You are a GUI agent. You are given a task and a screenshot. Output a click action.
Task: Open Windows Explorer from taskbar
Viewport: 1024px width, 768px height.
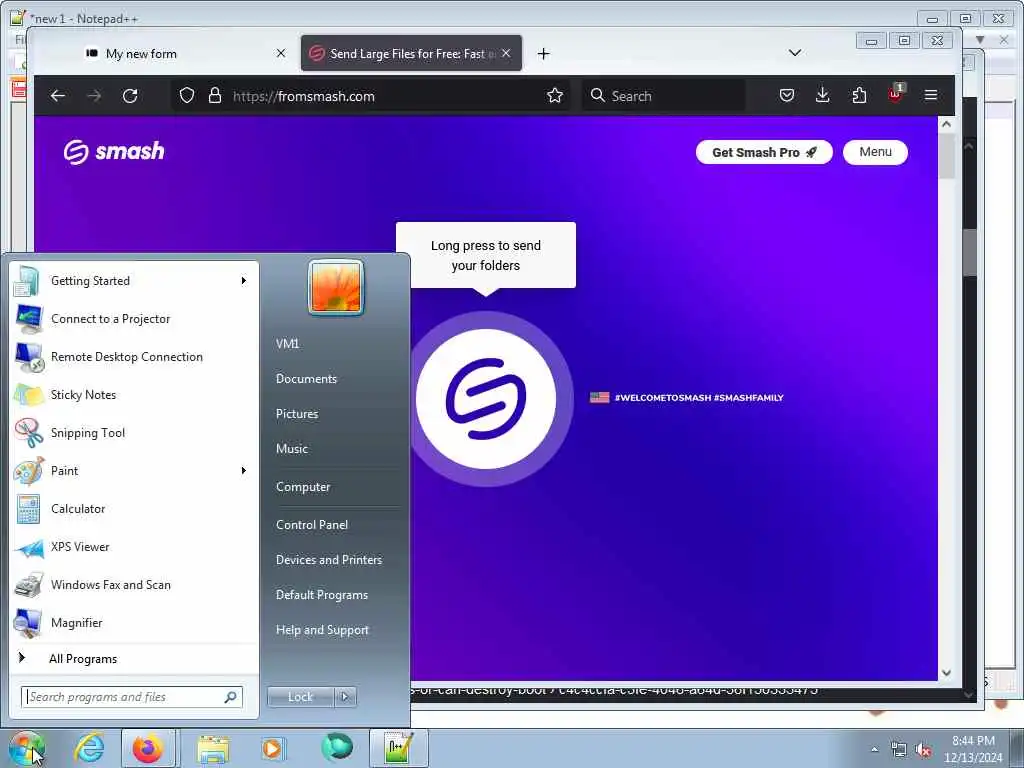point(213,748)
